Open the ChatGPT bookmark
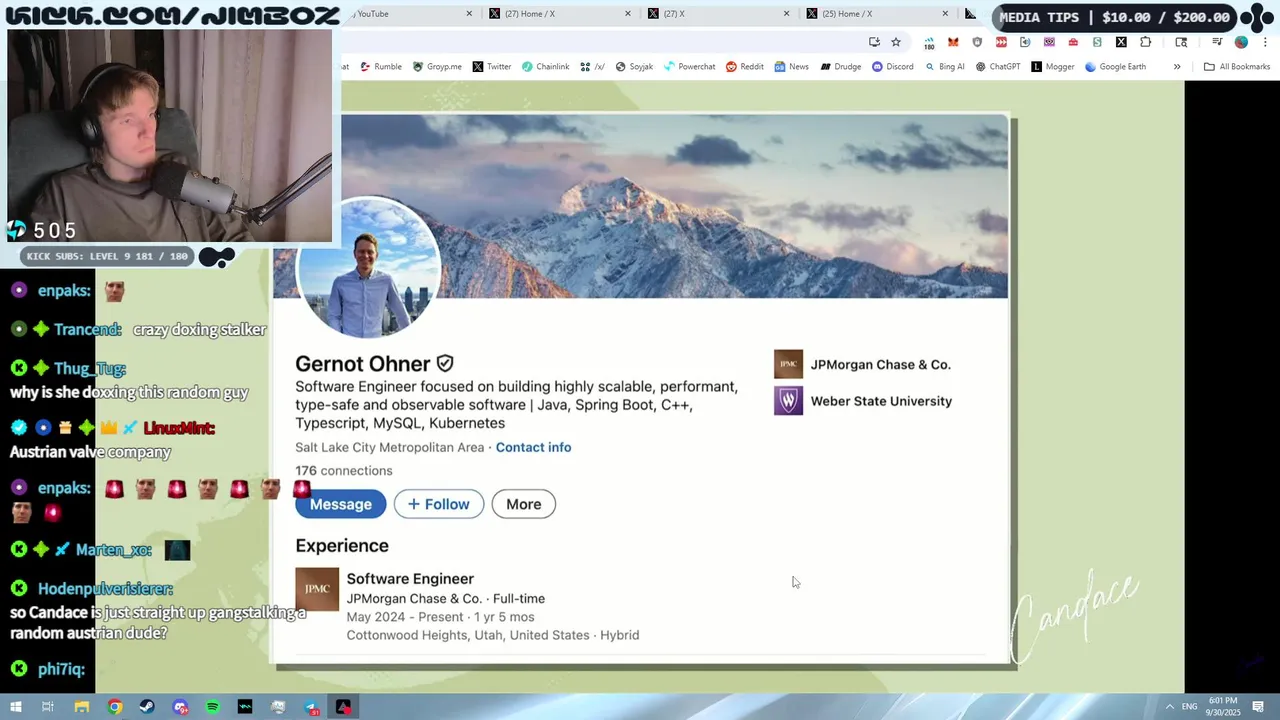The width and height of the screenshot is (1280, 720). coord(998,67)
